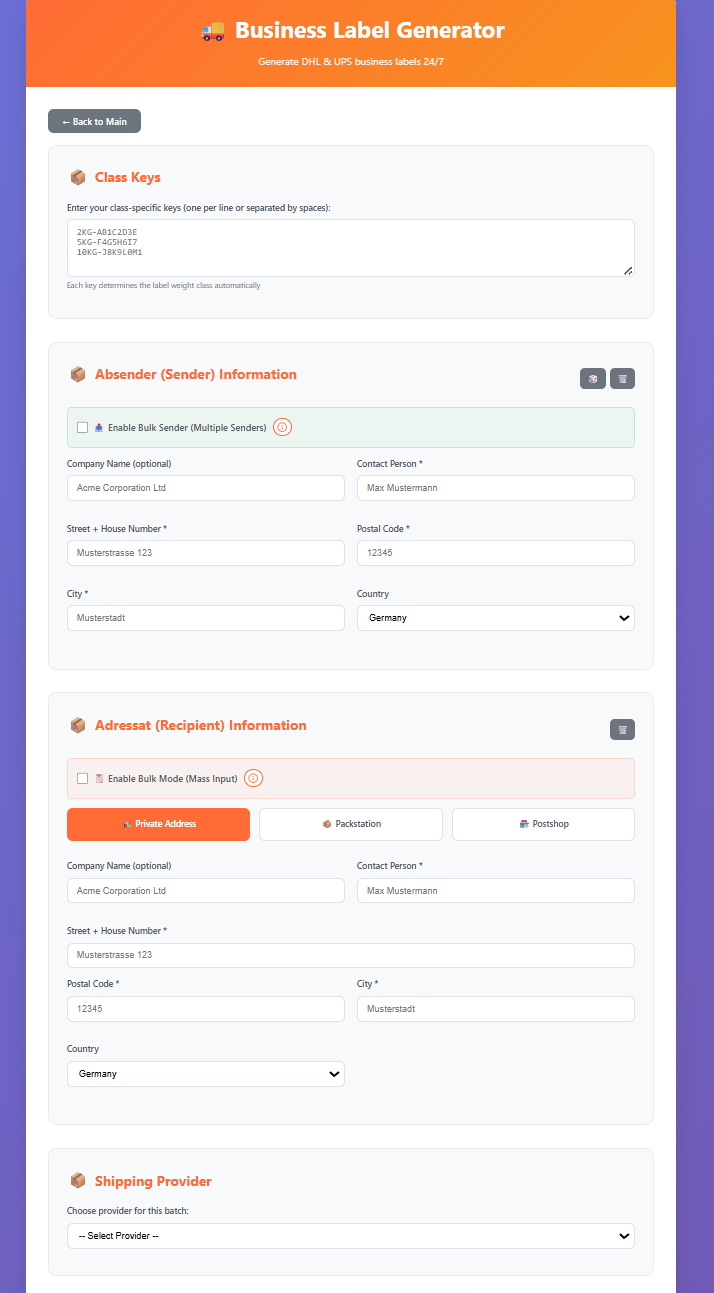Viewport: 714px width, 1293px height.
Task: Enable Bulk Sender (Multiple Senders) checkbox
Action: 83,427
